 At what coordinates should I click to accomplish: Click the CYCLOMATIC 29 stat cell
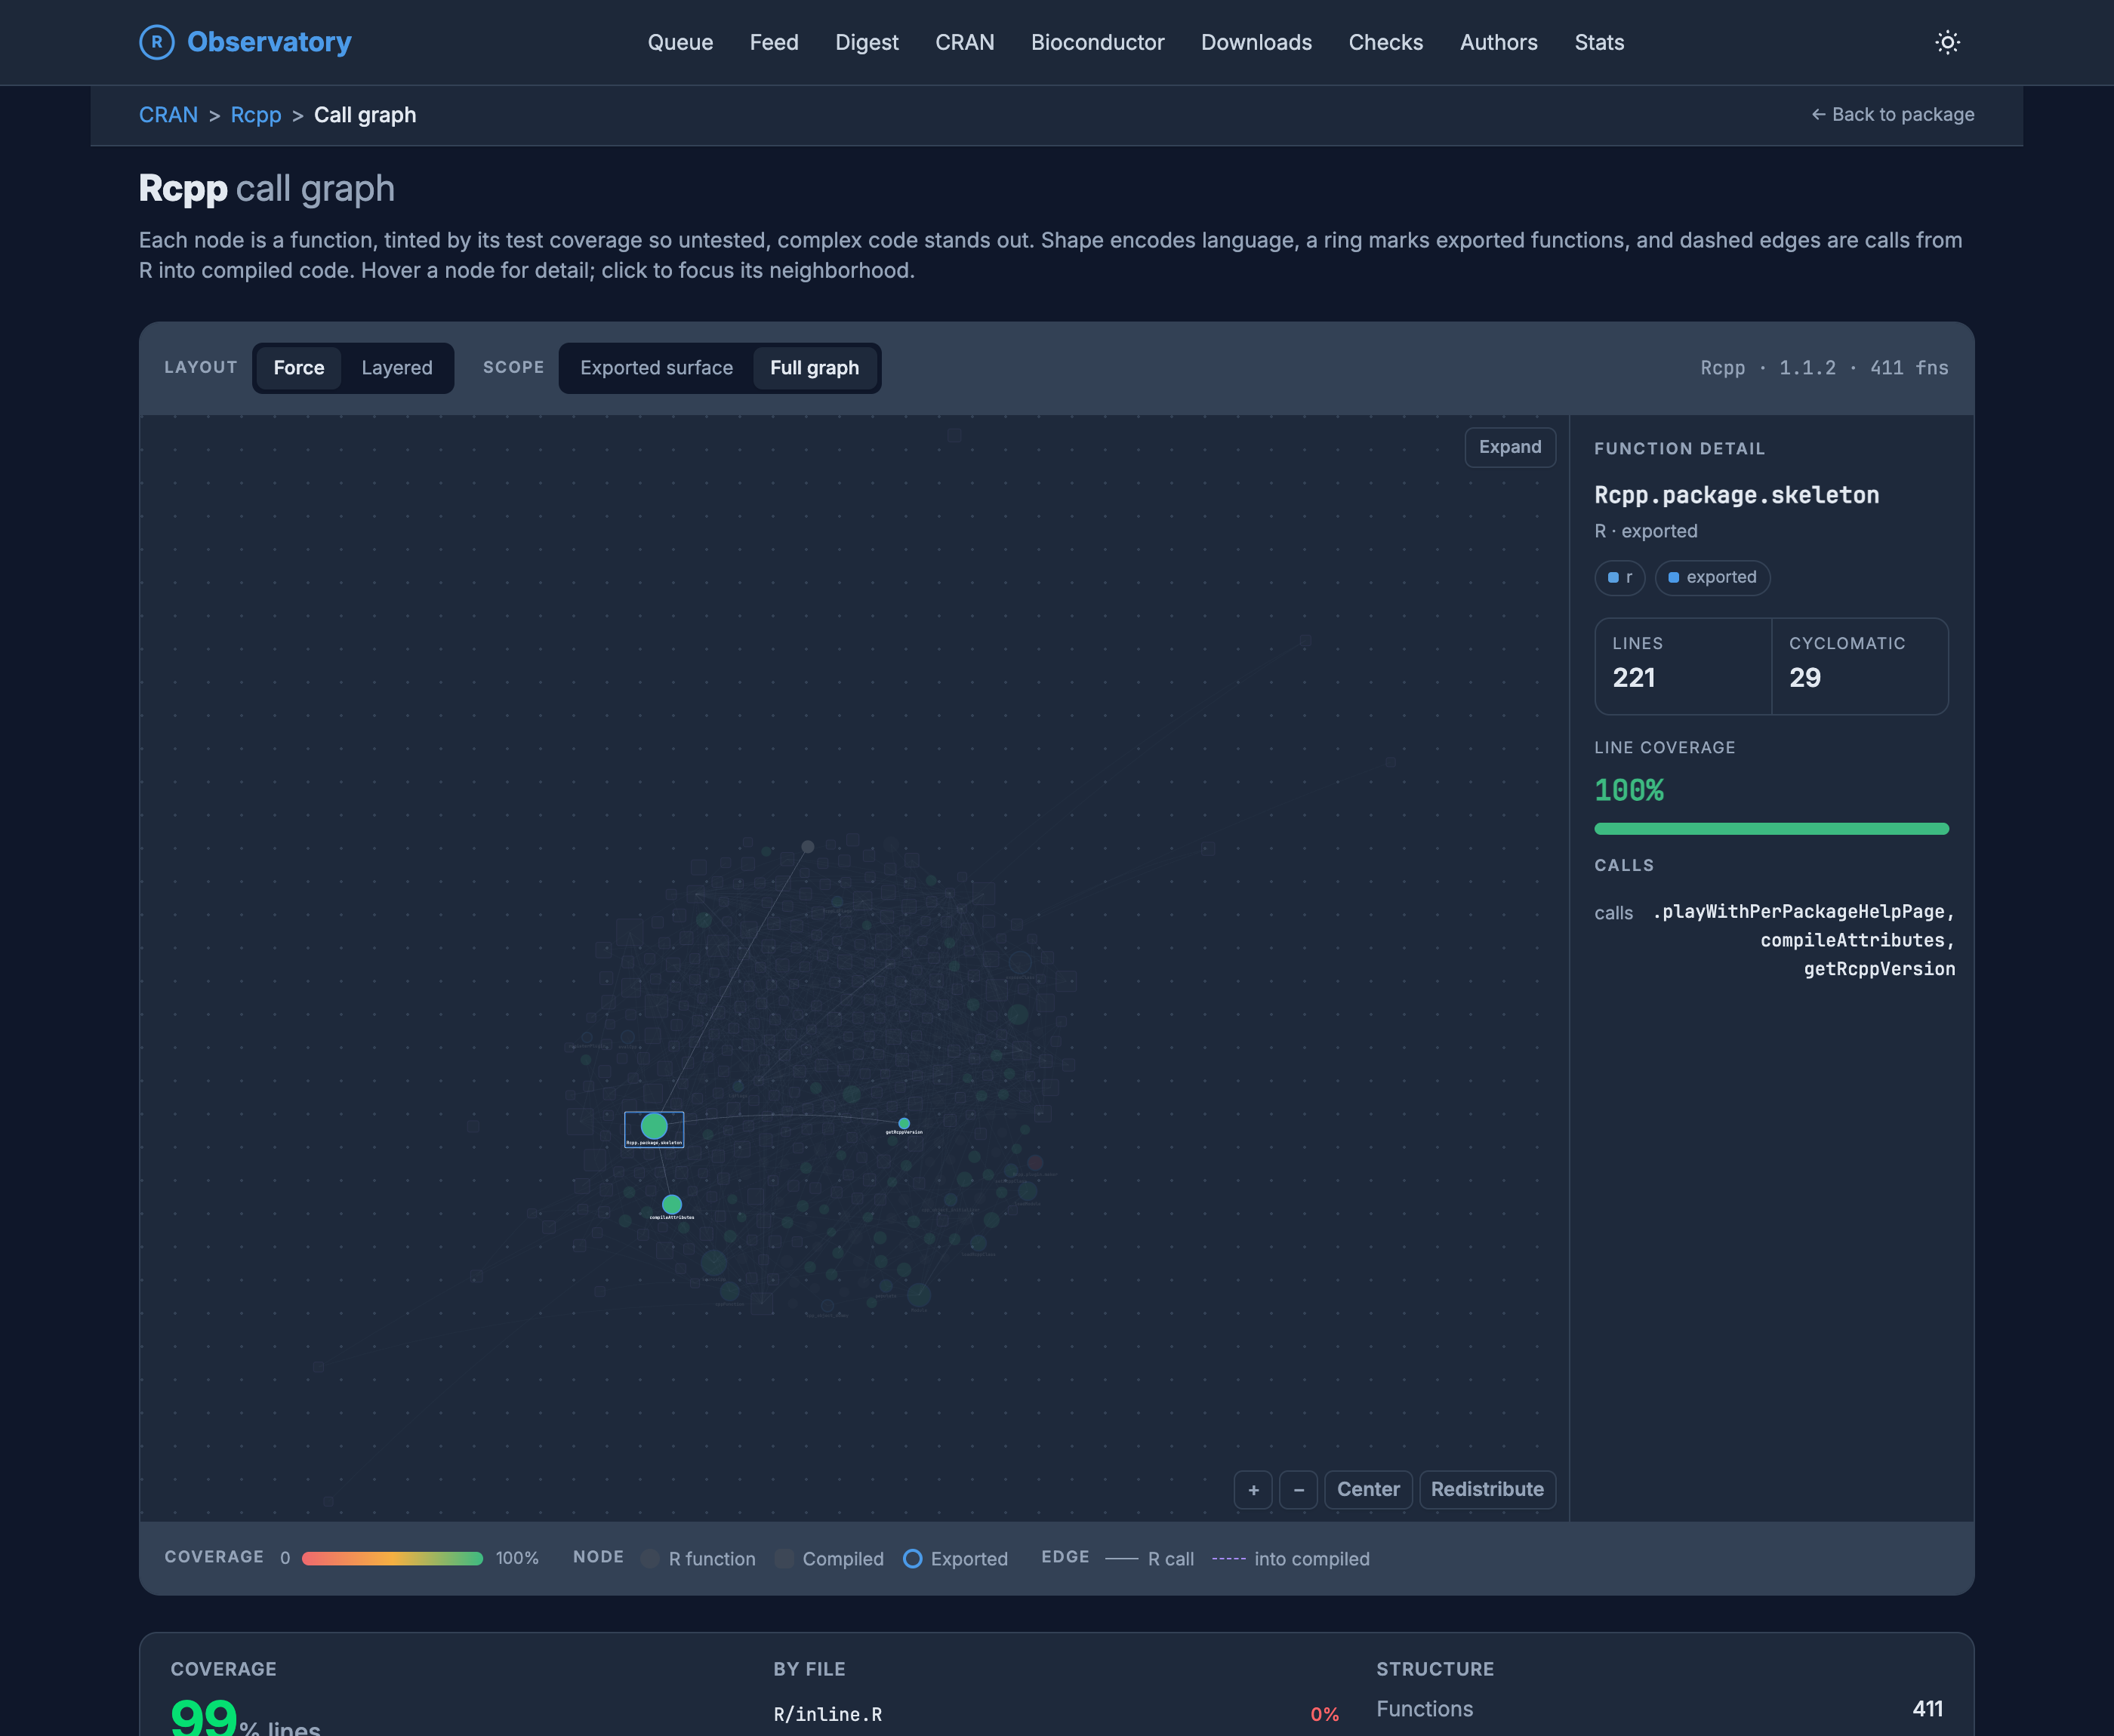pyautogui.click(x=1860, y=666)
